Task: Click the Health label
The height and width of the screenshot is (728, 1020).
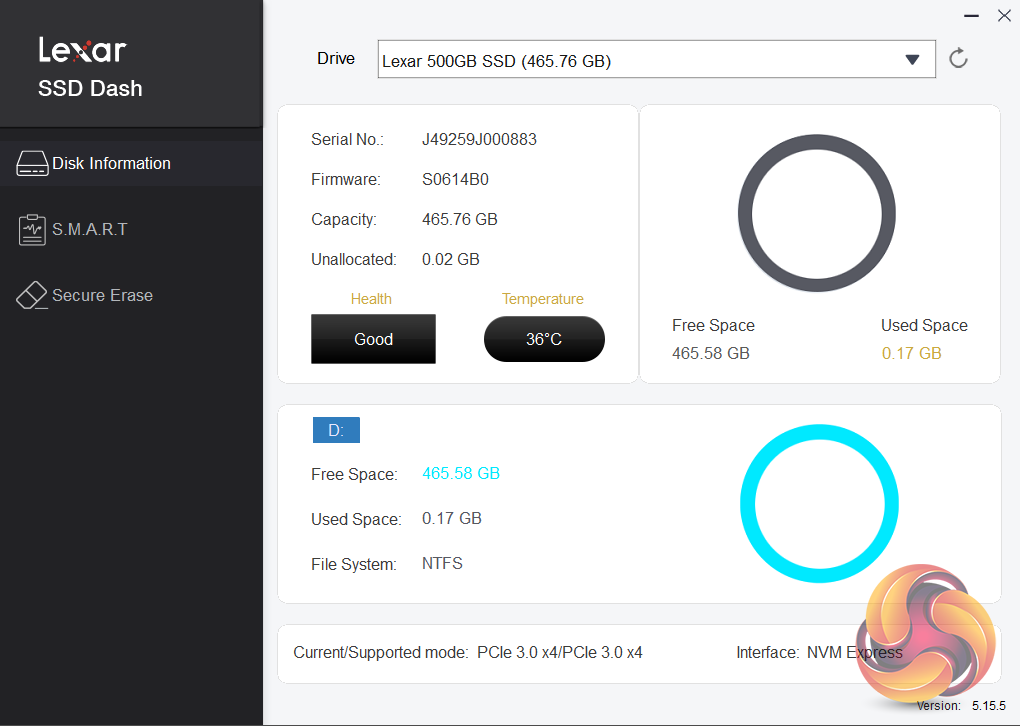Action: [371, 299]
